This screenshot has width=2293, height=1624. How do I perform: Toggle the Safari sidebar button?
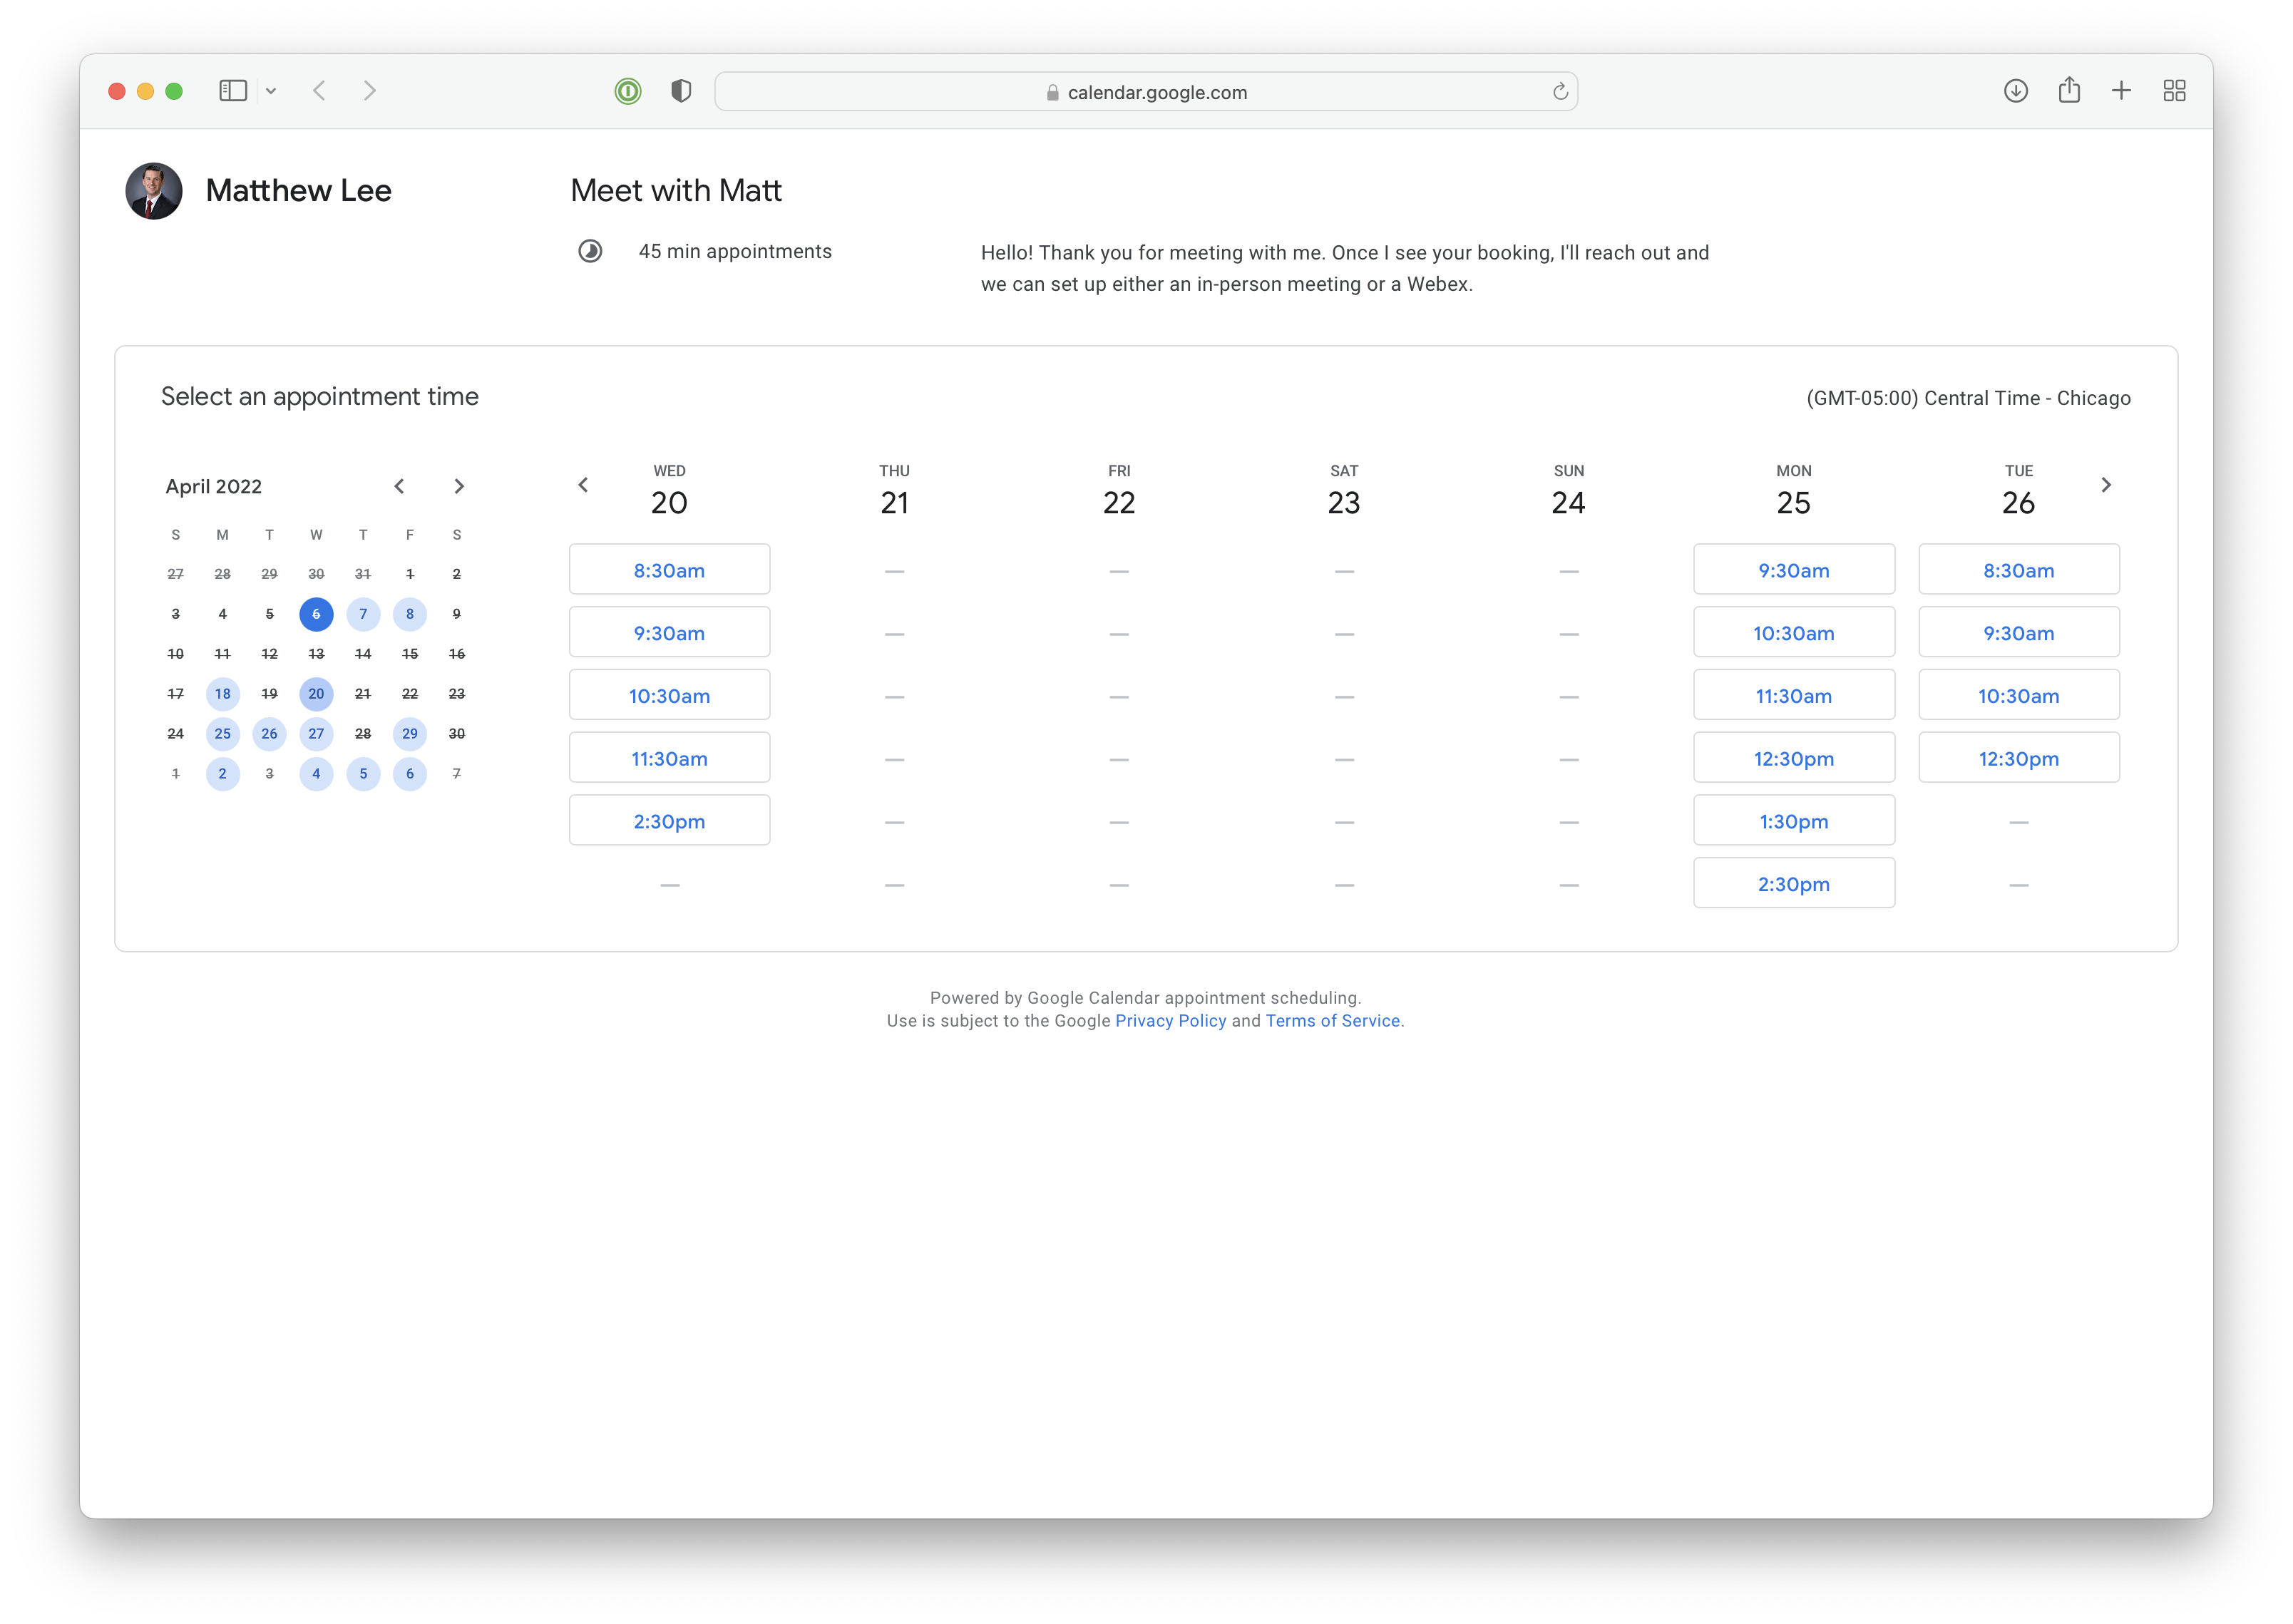pos(232,91)
